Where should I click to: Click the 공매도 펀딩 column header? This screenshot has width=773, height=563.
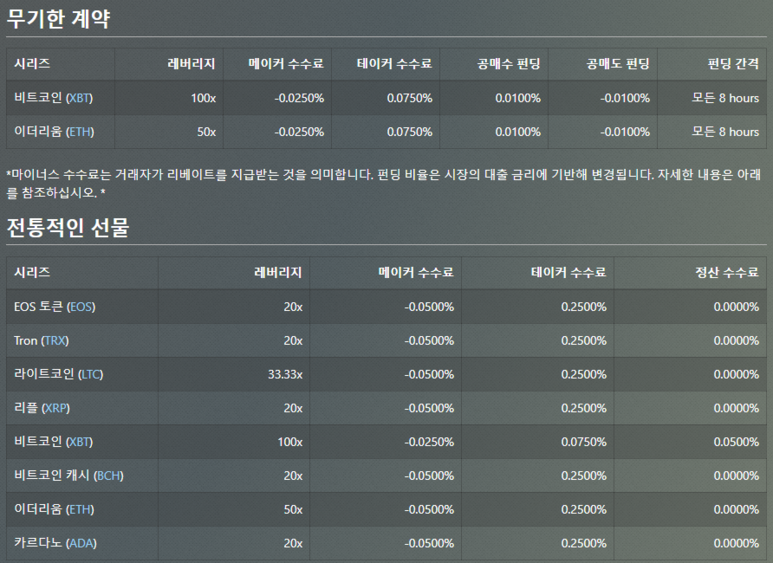tap(618, 64)
